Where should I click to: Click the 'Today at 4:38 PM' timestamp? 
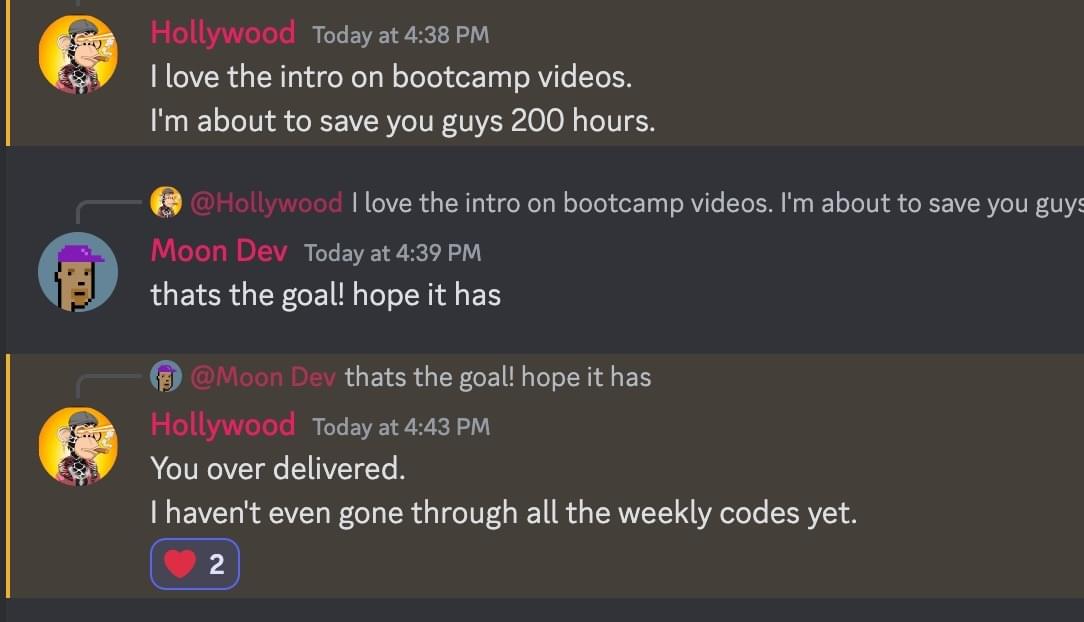click(401, 35)
